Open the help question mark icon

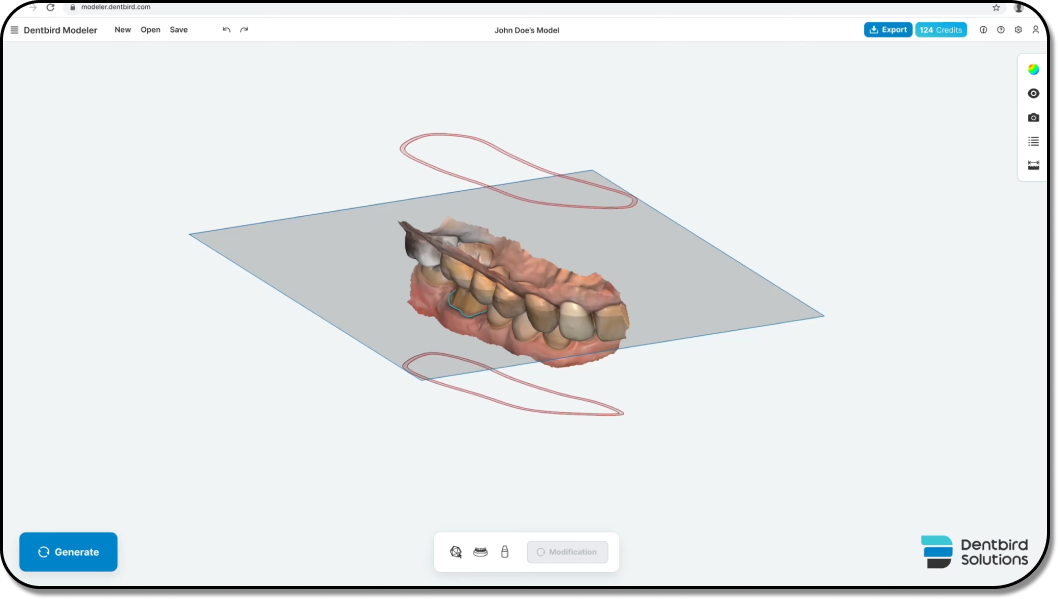point(1001,30)
